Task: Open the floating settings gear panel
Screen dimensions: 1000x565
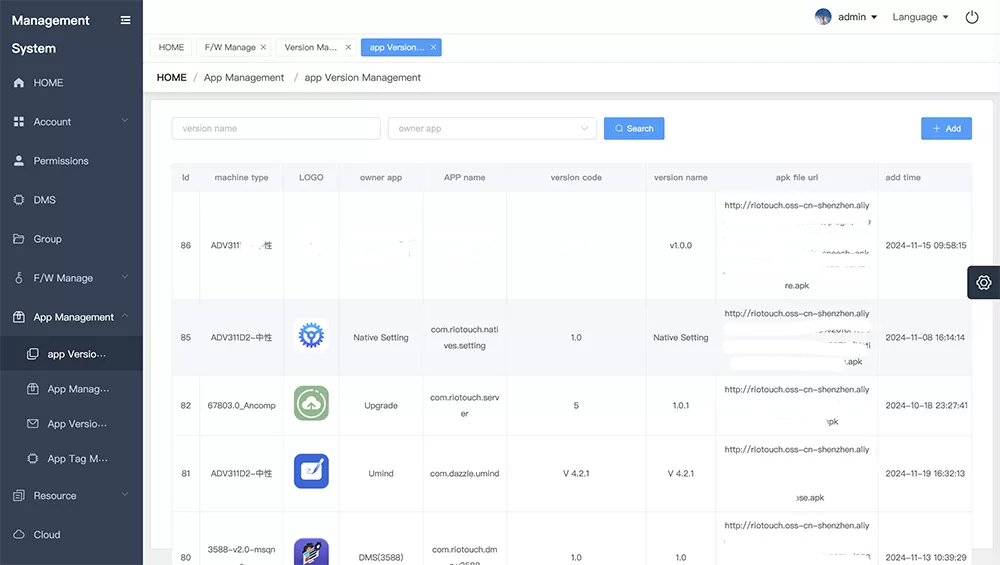Action: click(983, 282)
